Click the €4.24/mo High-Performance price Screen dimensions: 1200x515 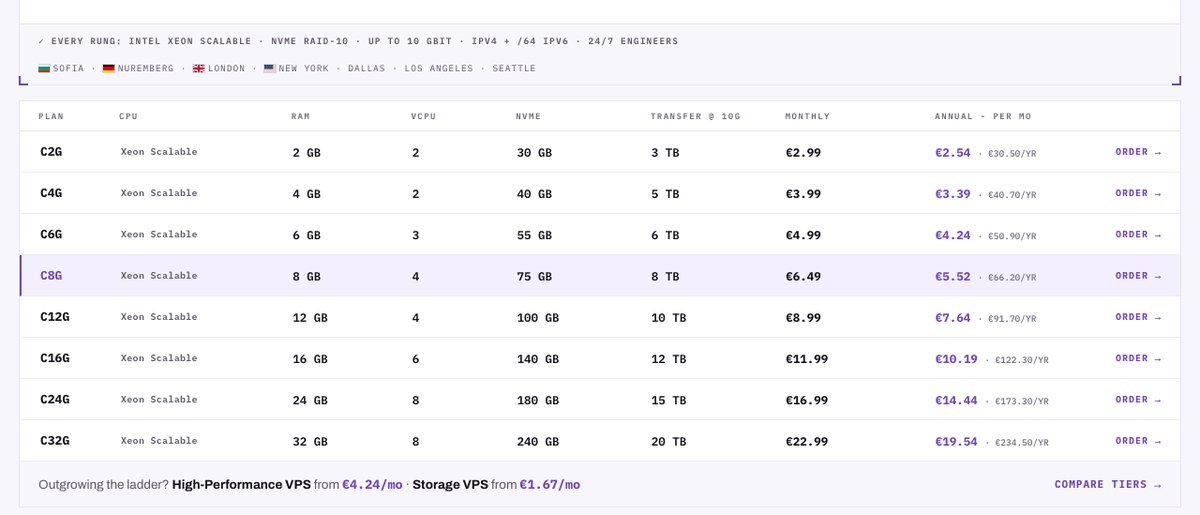pyautogui.click(x=372, y=484)
